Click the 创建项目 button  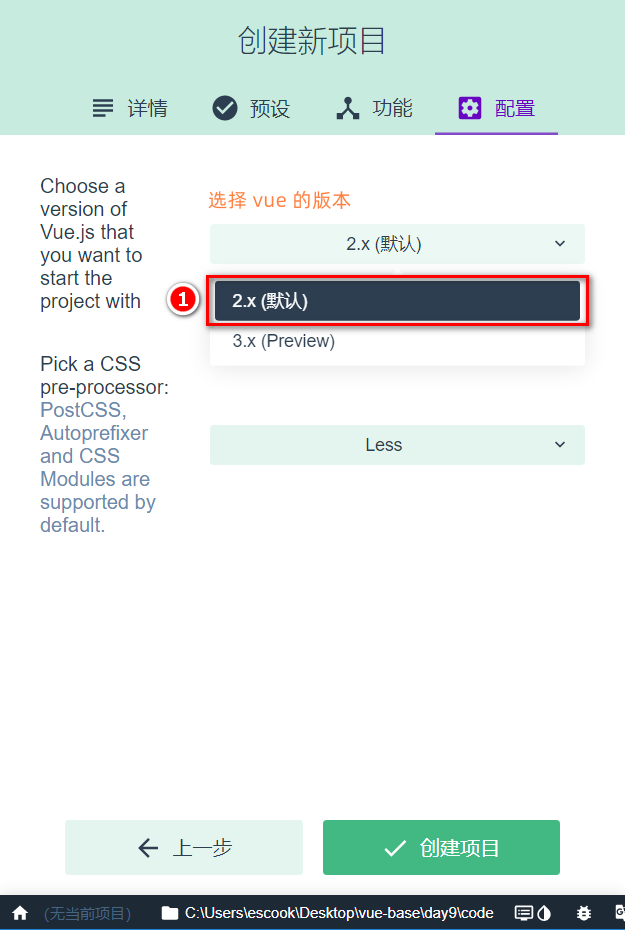coord(441,847)
